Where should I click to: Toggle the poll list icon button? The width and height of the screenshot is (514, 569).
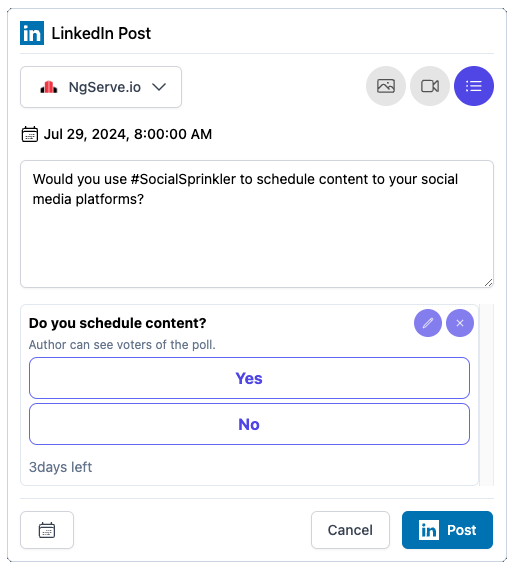pyautogui.click(x=474, y=86)
